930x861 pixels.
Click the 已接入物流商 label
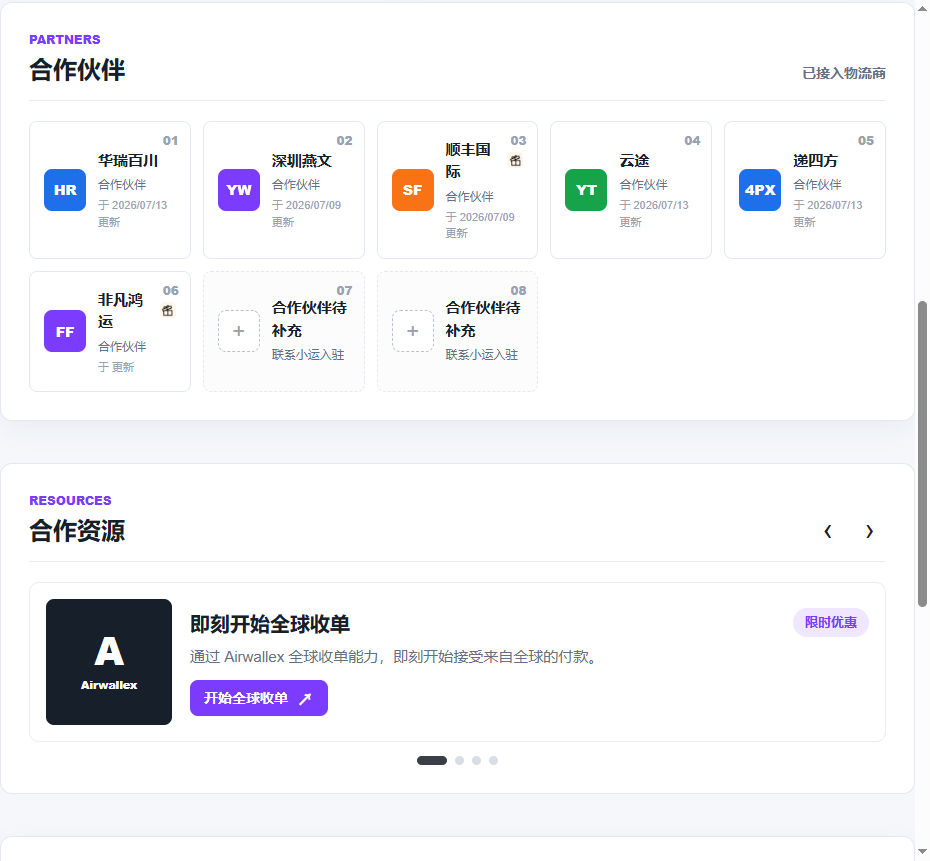(x=844, y=73)
